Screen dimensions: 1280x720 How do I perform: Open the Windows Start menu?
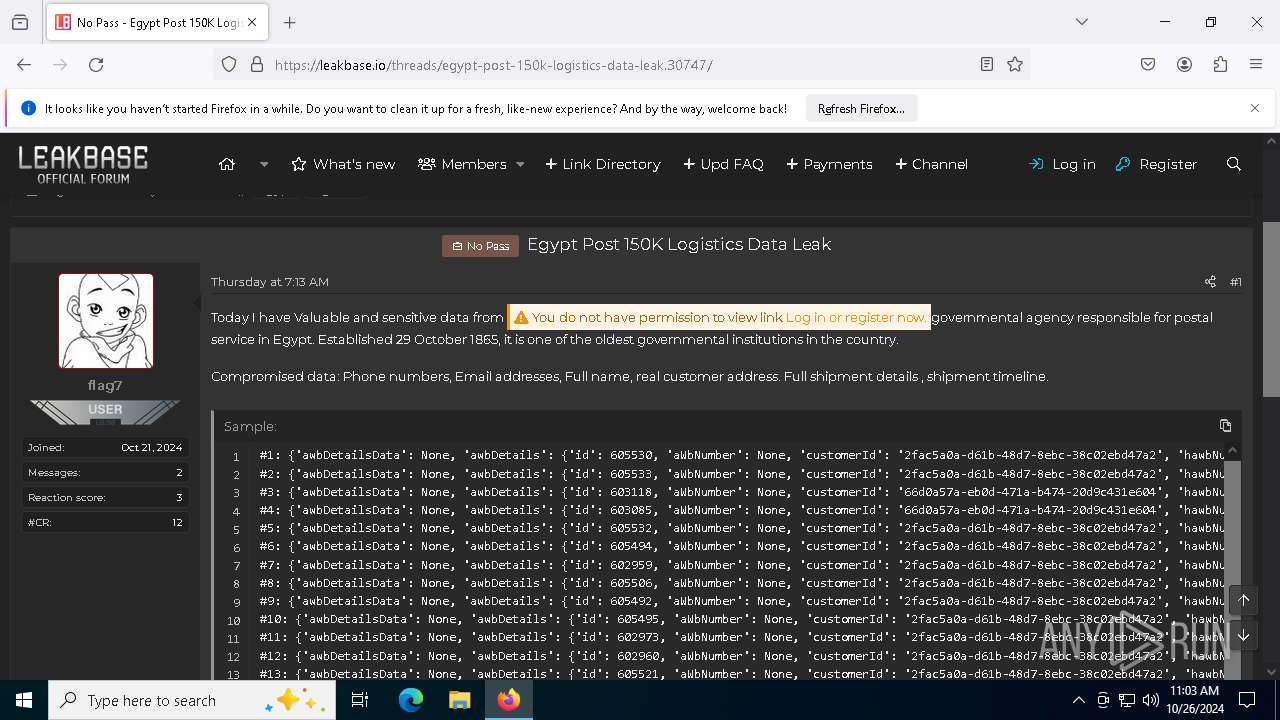pos(24,700)
